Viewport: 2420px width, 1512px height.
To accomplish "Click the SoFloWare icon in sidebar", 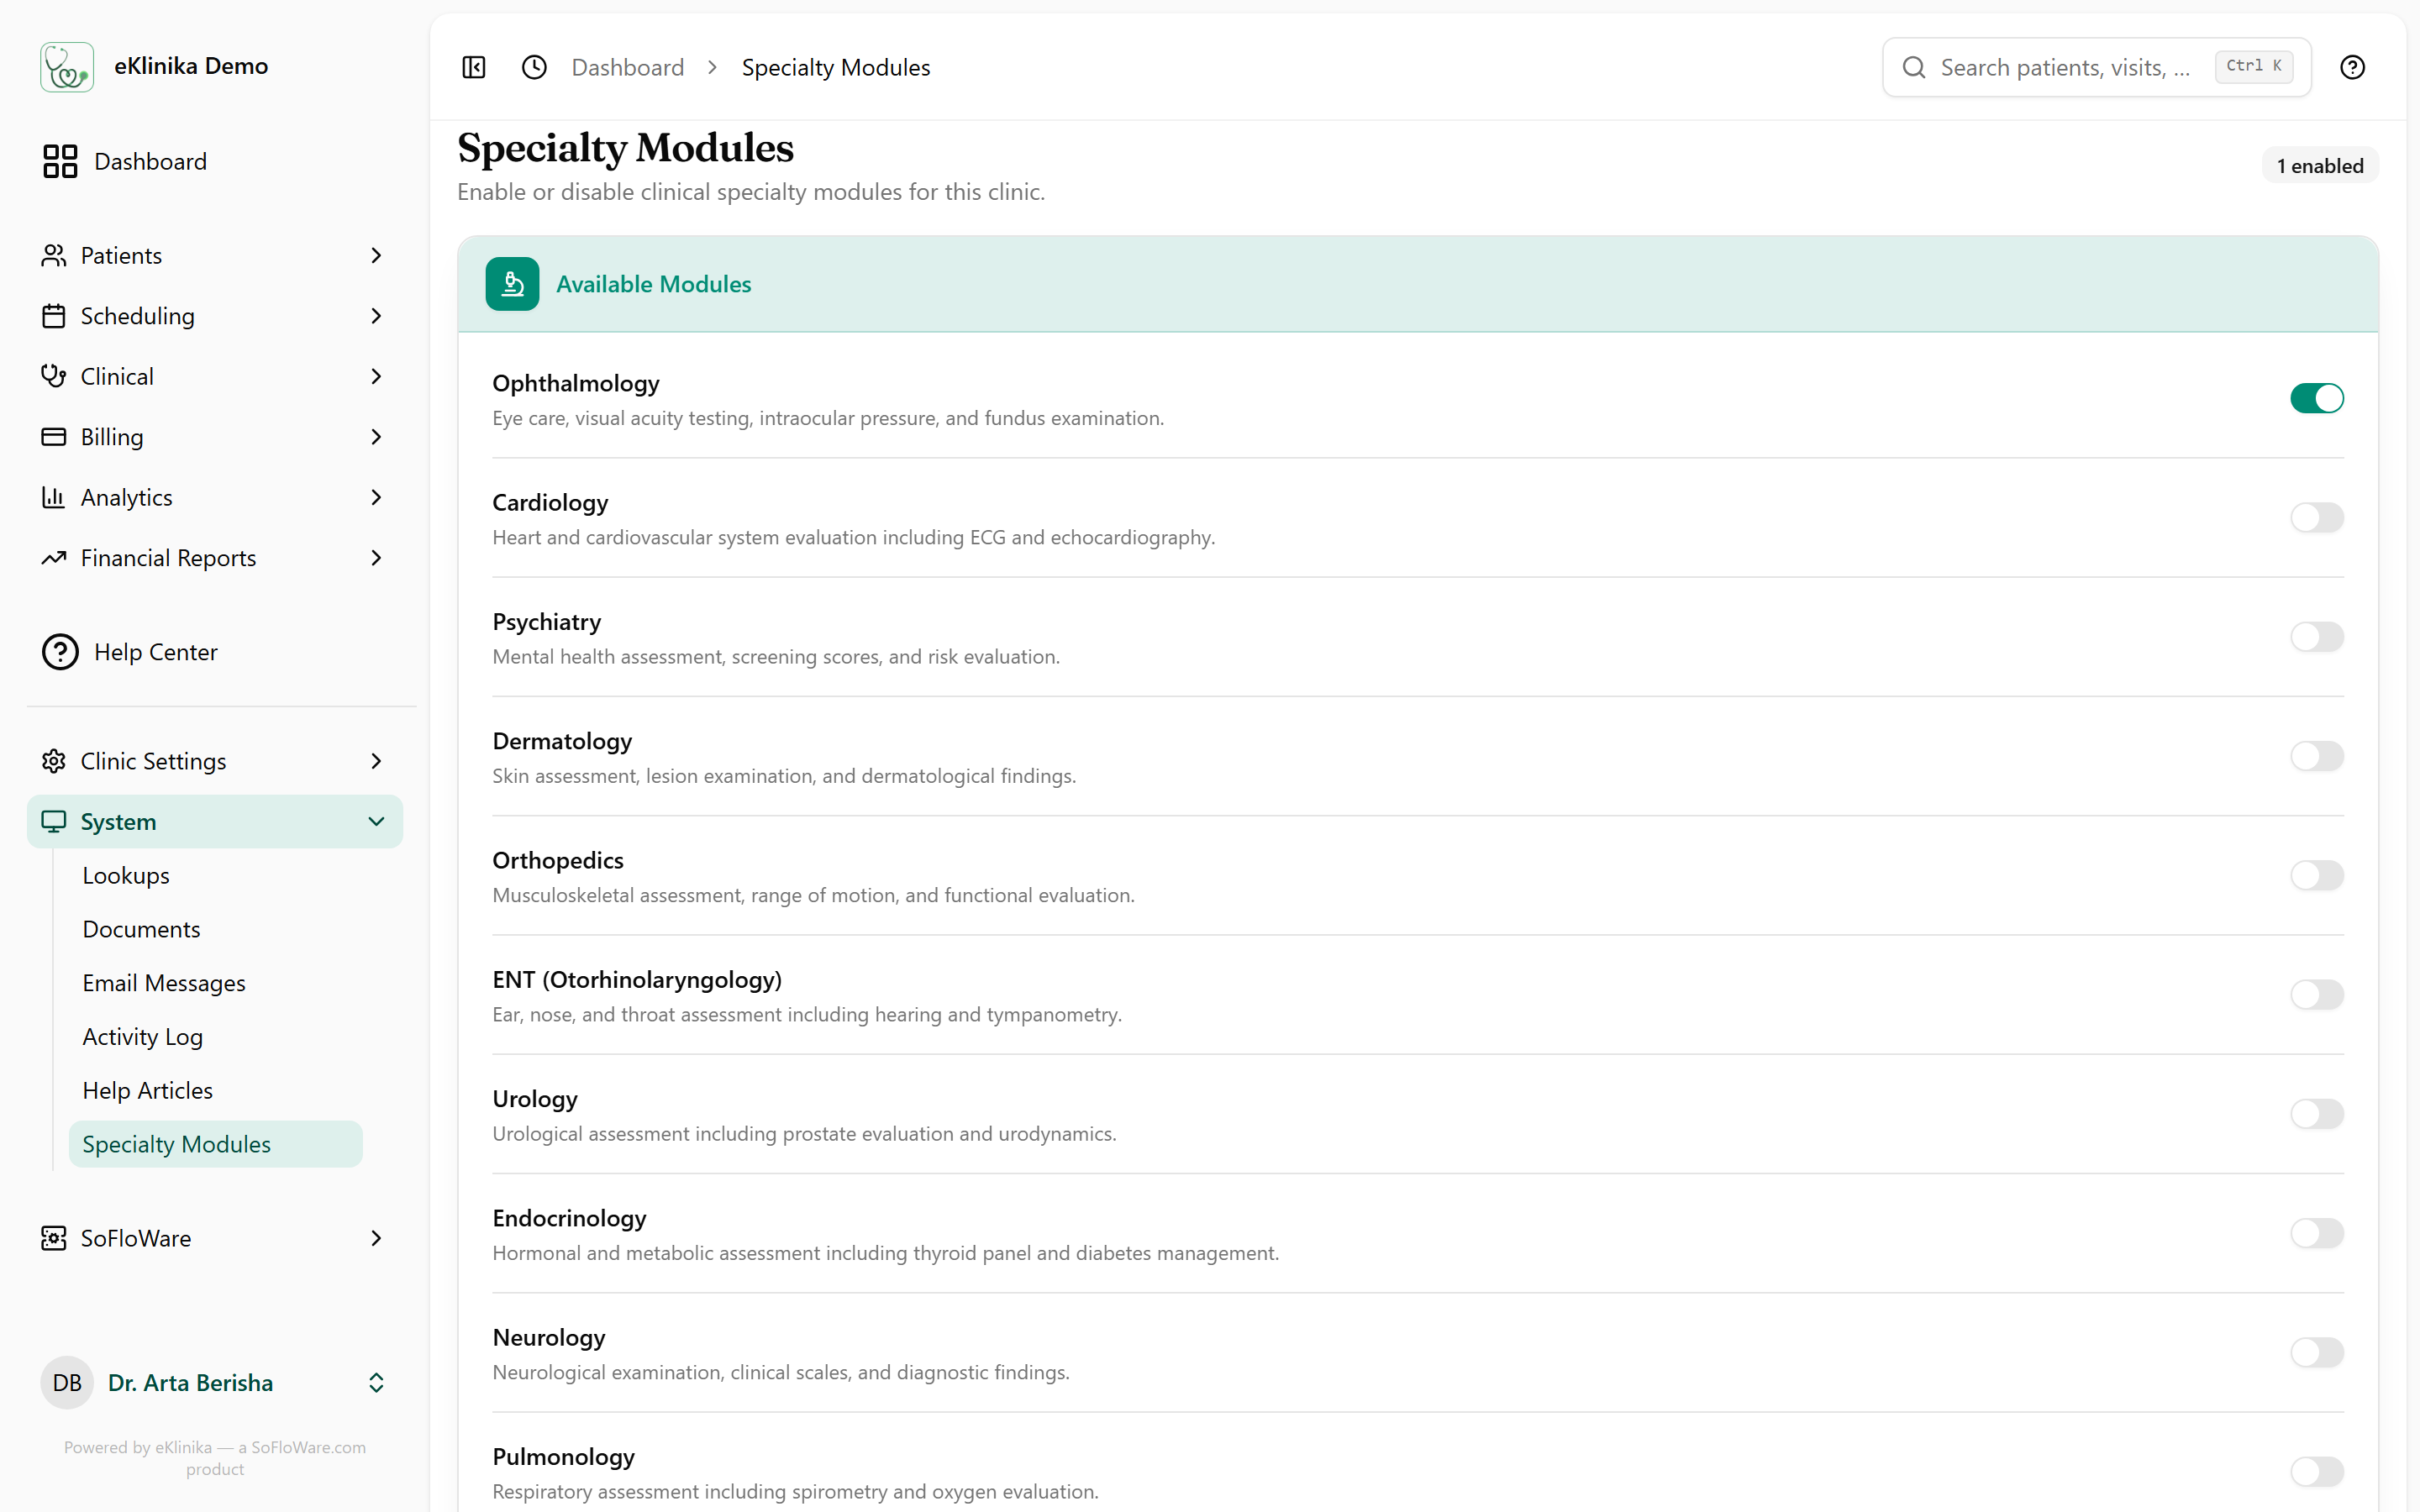I will [x=54, y=1238].
